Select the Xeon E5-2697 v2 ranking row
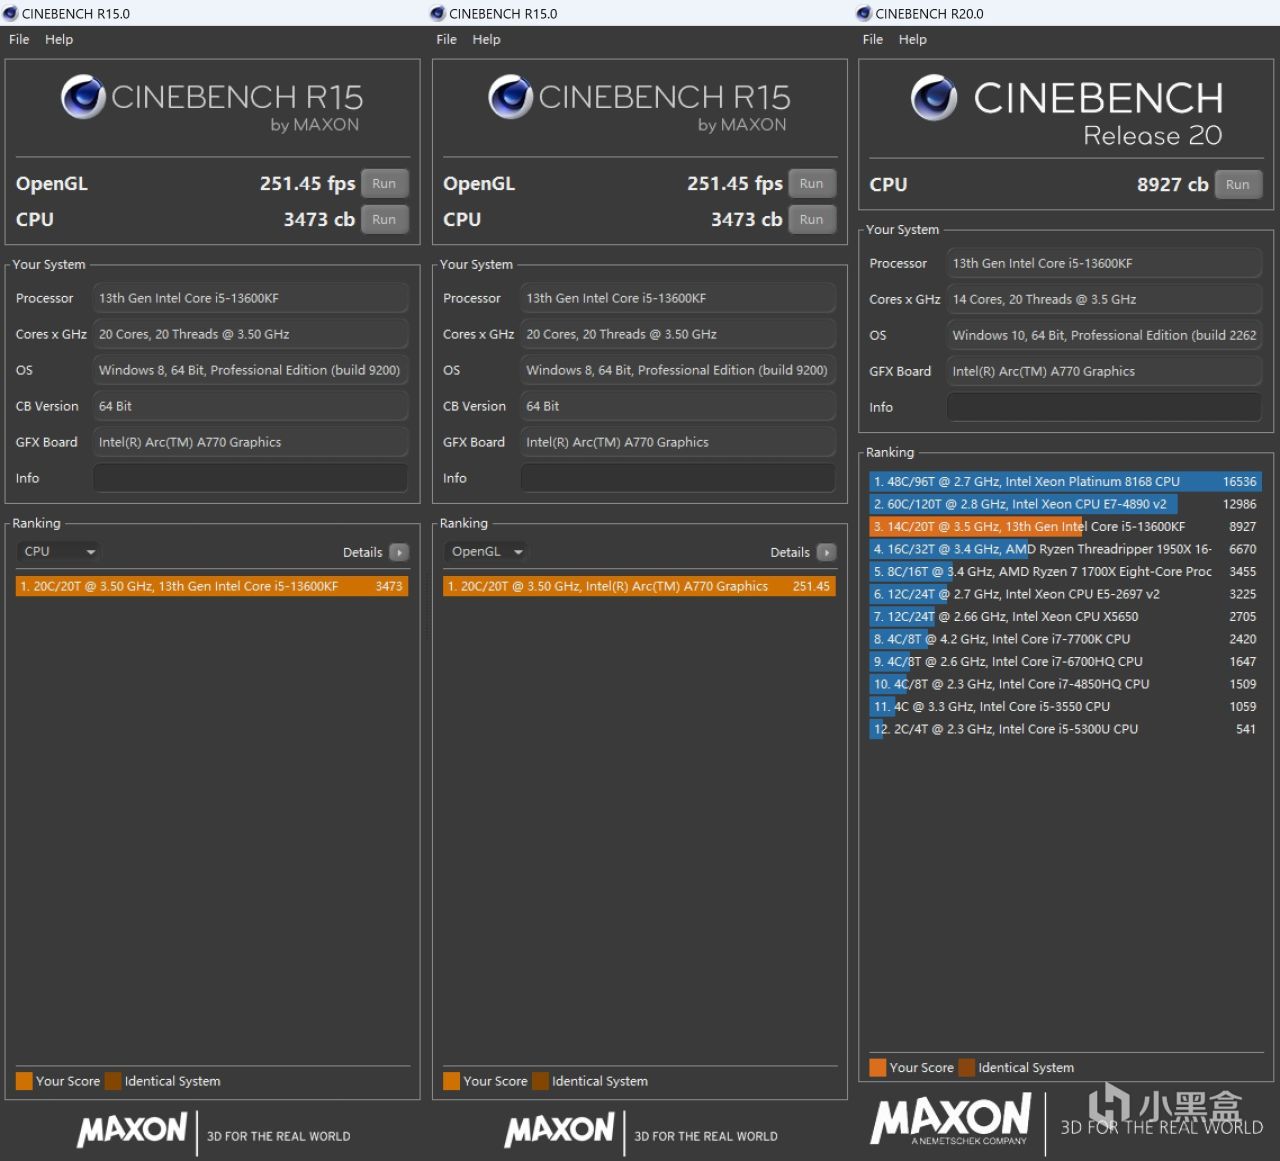This screenshot has width=1280, height=1161. [x=1065, y=594]
